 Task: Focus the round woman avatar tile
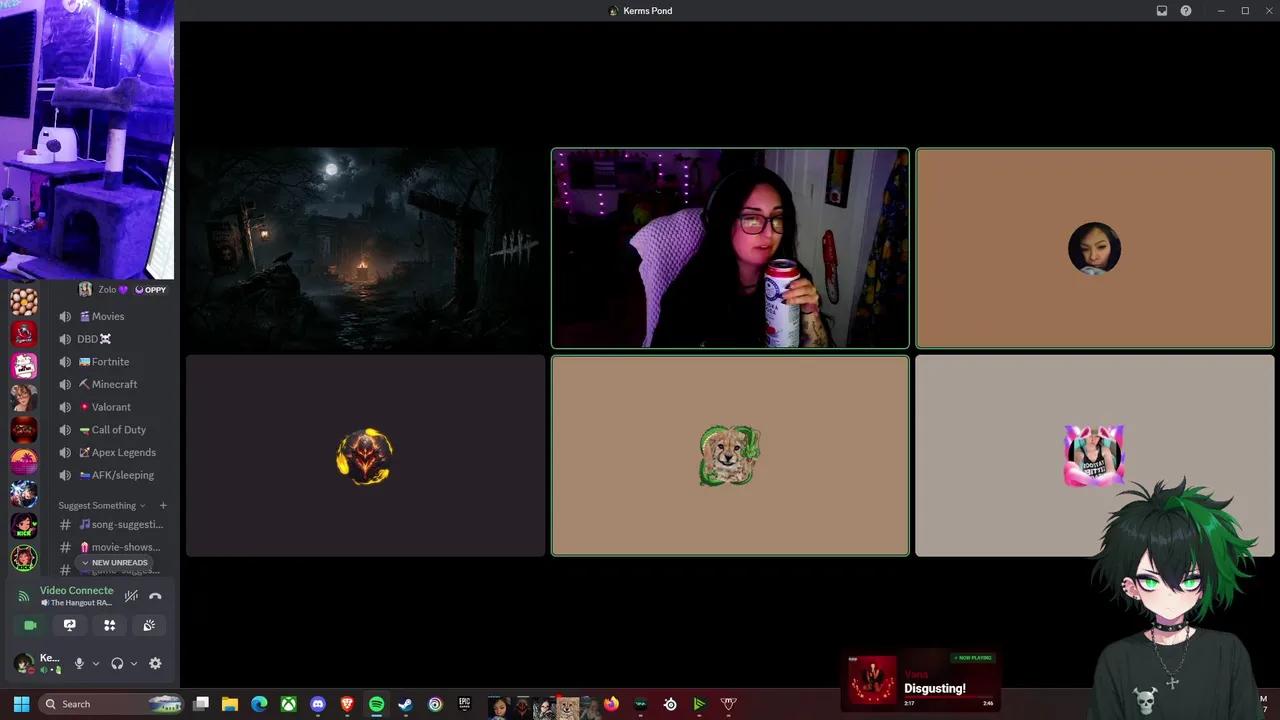click(x=1095, y=248)
